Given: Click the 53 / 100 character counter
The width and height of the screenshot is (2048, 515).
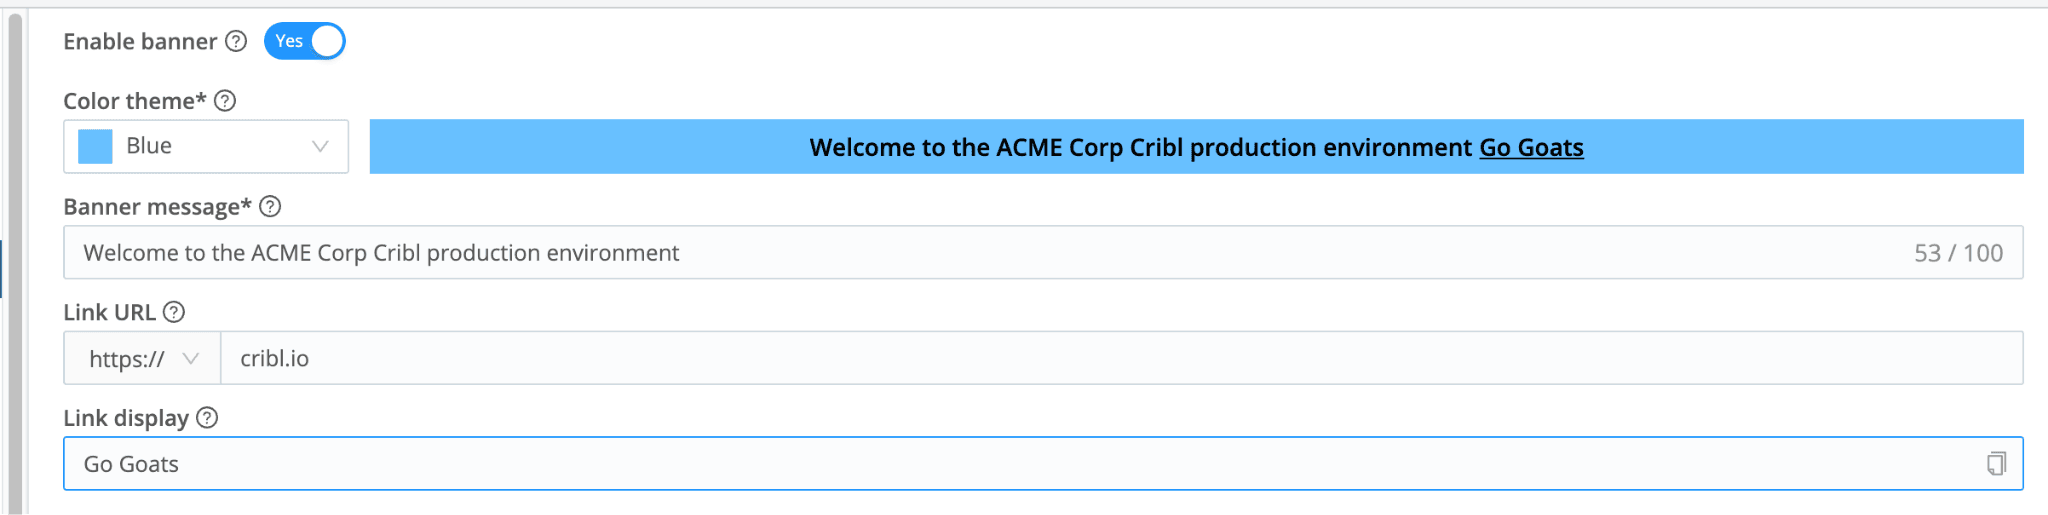Looking at the screenshot, I should [1958, 253].
